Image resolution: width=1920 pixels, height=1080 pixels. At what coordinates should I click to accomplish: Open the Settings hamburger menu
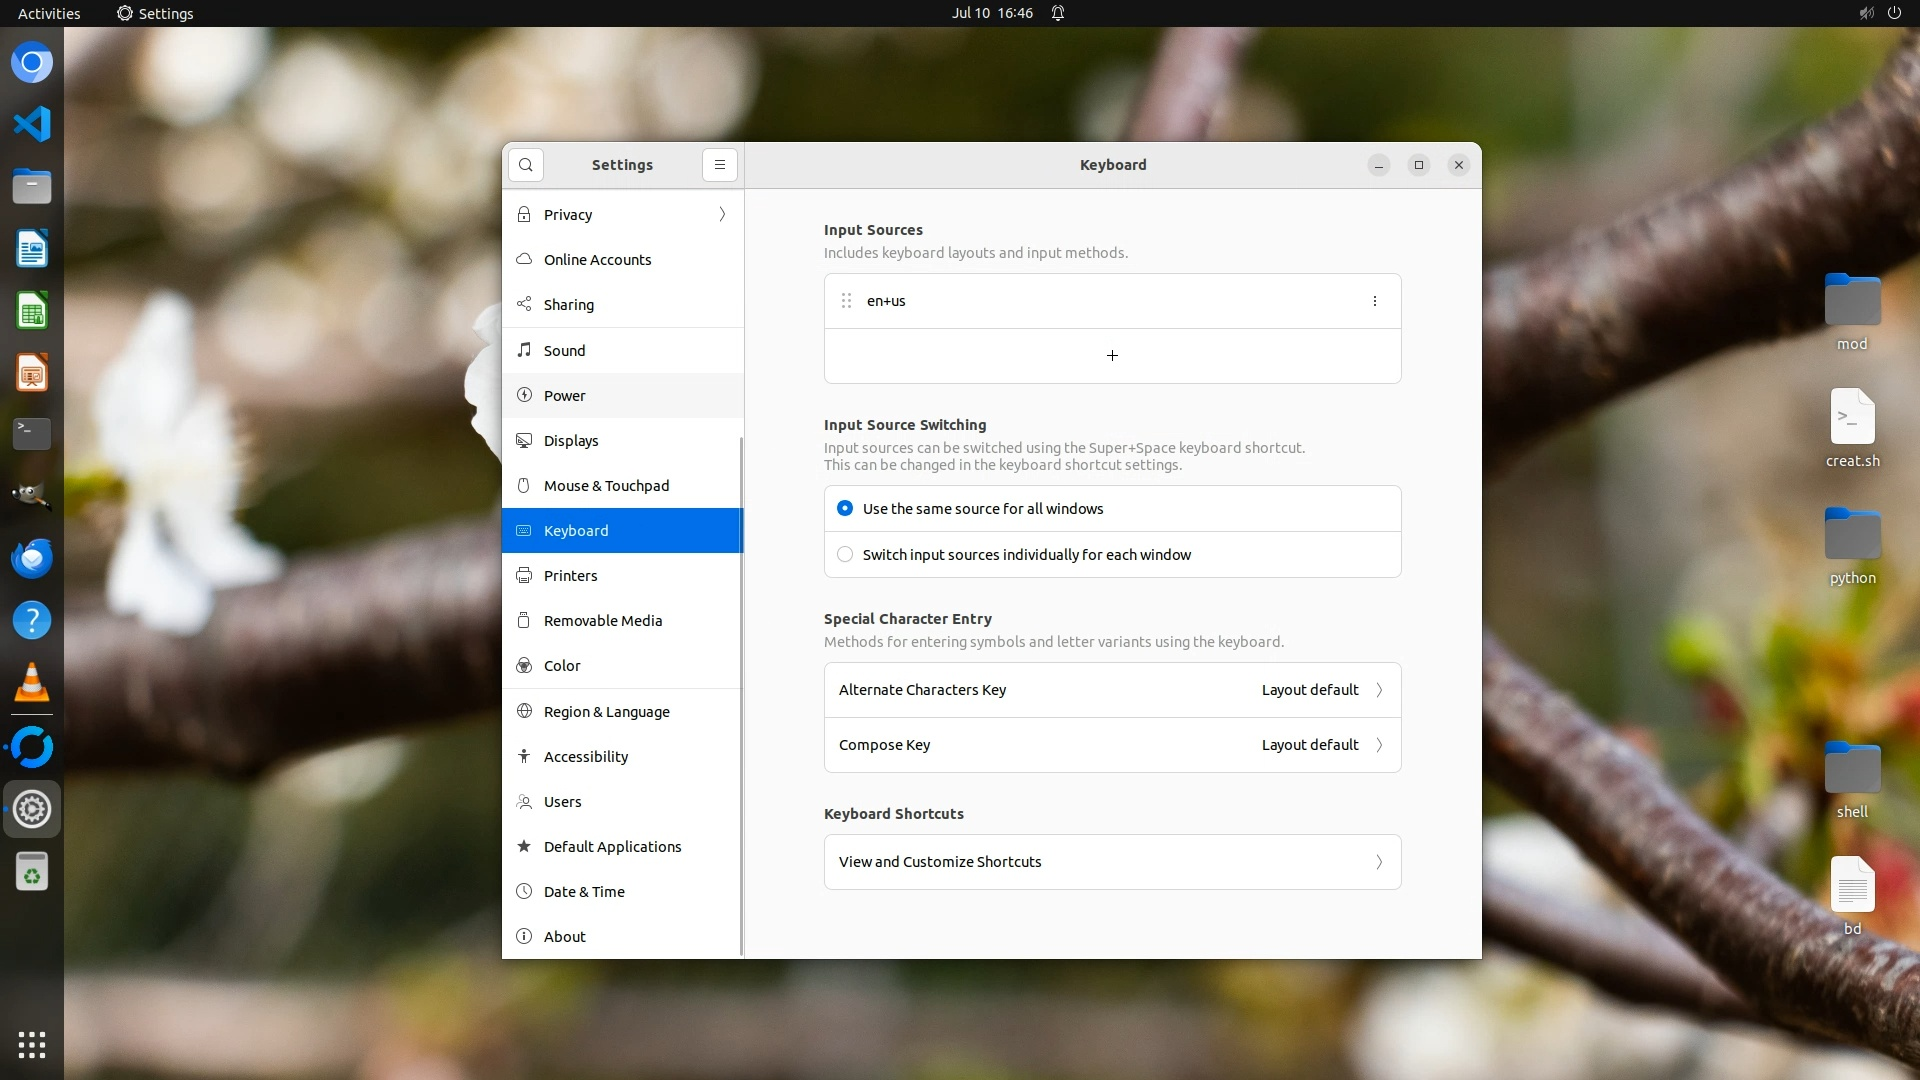tap(719, 165)
